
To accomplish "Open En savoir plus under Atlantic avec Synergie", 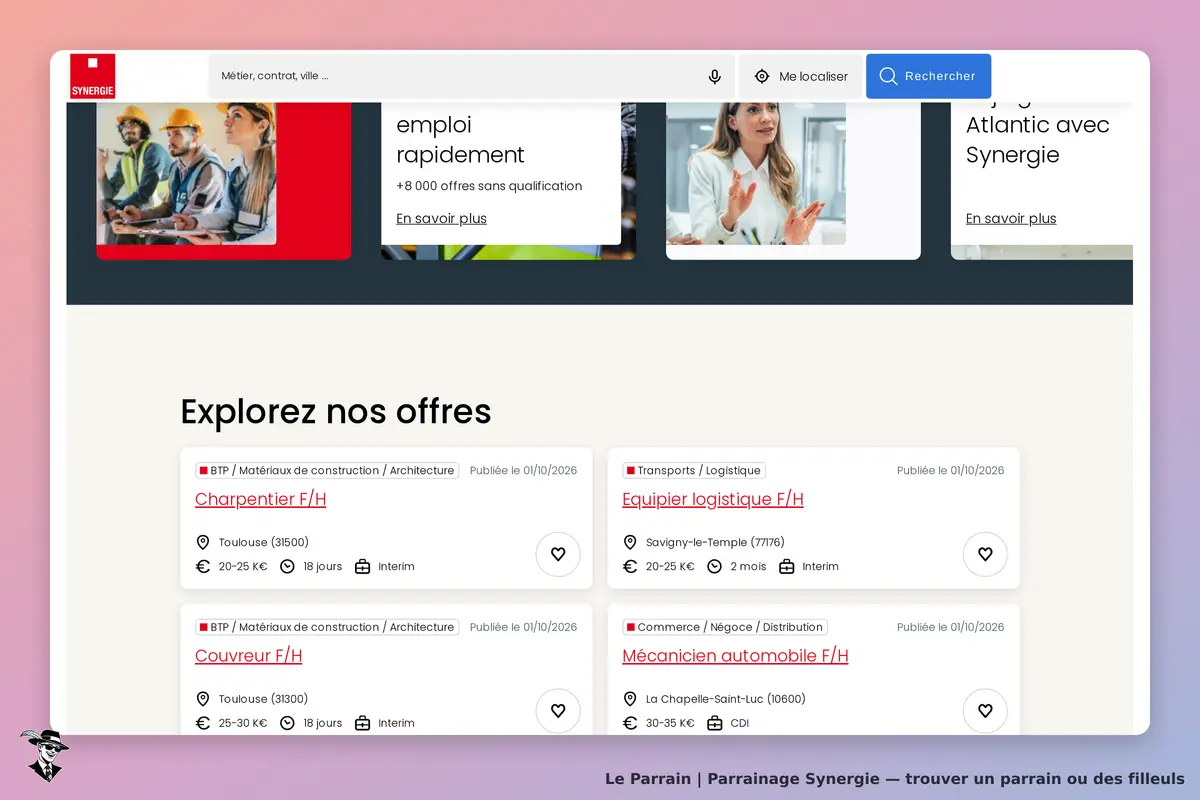I will (1011, 218).
